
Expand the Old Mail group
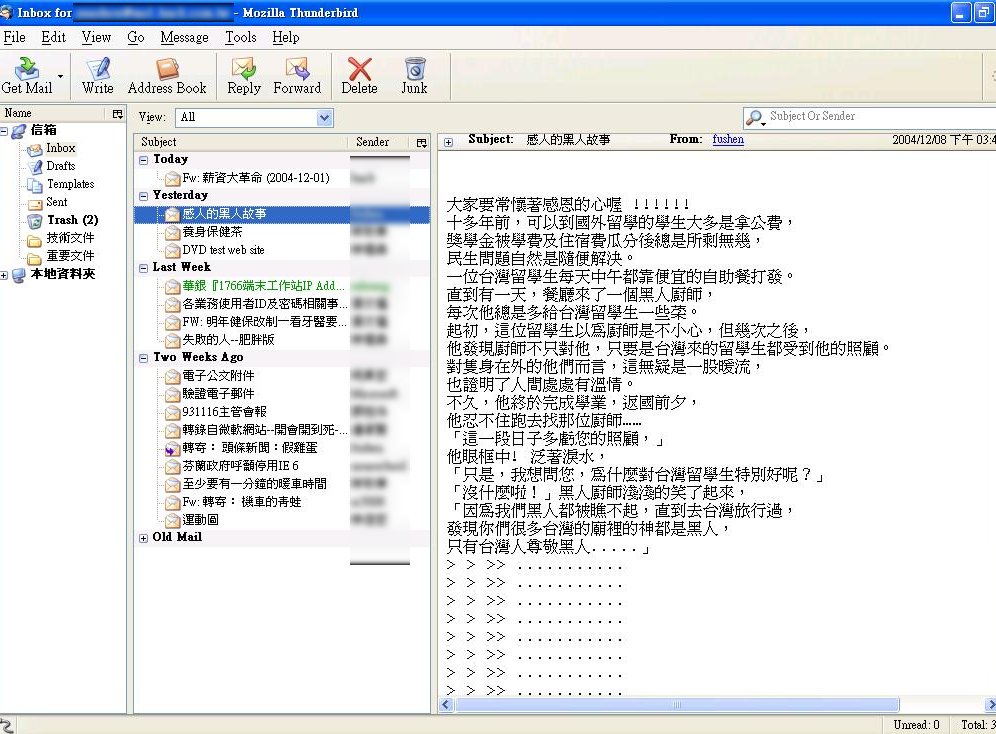pyautogui.click(x=143, y=538)
